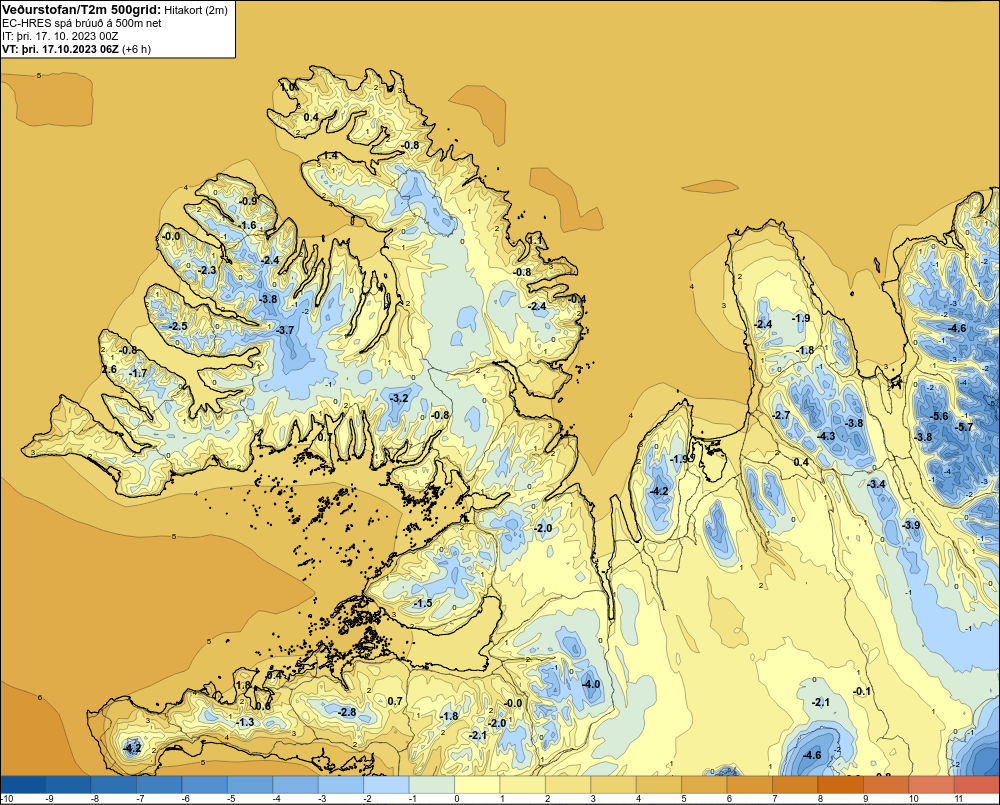This screenshot has height=805, width=1000.
Task: Click the dark orange legend swatch between 8 and 9
Action: (841, 784)
